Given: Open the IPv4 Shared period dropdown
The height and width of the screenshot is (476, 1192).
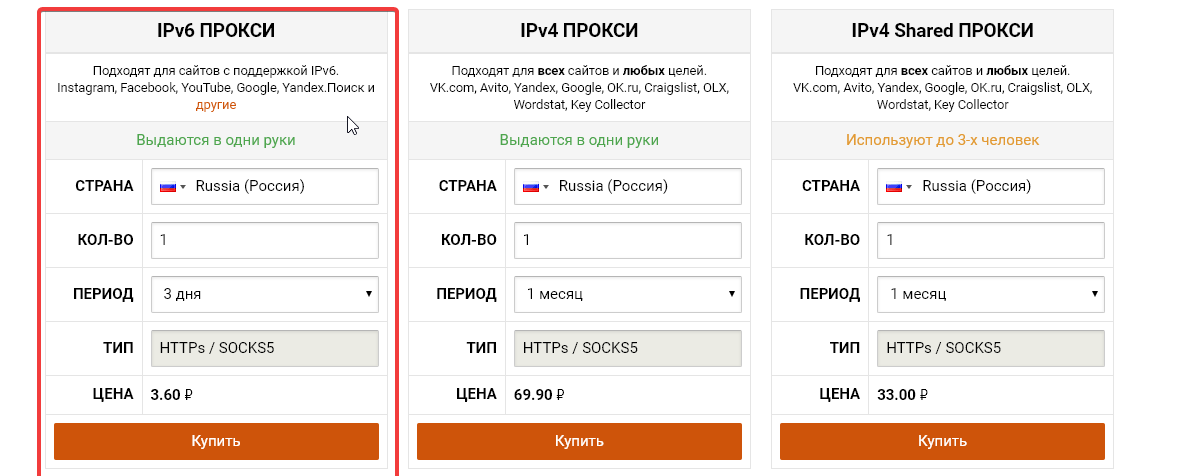Looking at the screenshot, I should 991,294.
